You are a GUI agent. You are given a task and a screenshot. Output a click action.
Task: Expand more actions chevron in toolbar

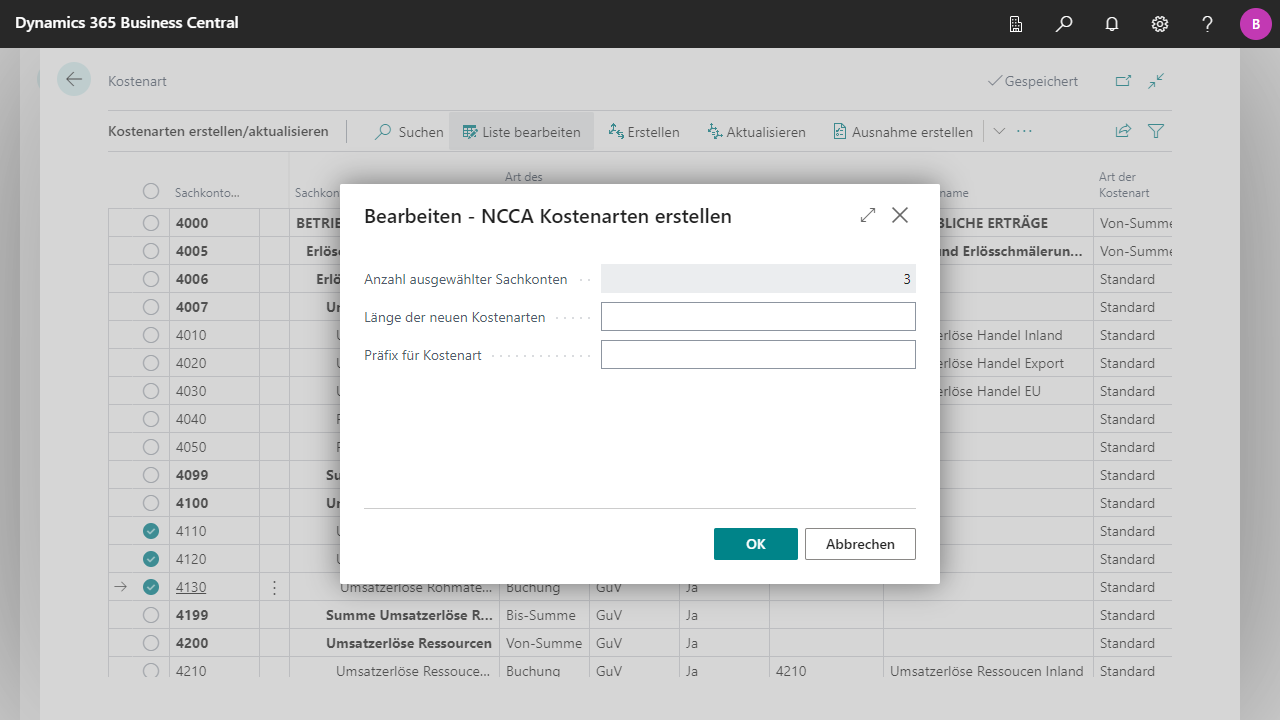point(999,131)
